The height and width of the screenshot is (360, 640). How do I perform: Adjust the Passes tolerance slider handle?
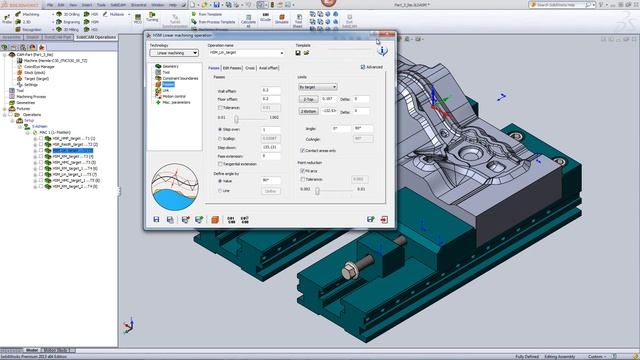[x=236, y=119]
